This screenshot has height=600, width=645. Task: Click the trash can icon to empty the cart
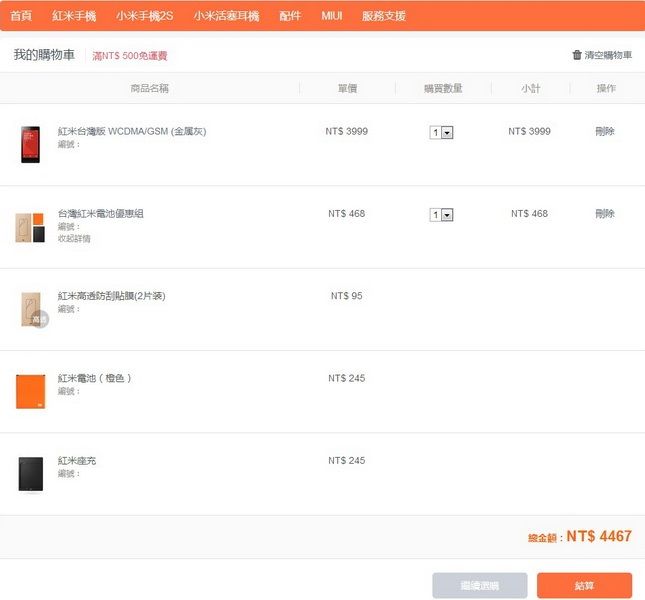pyautogui.click(x=577, y=55)
